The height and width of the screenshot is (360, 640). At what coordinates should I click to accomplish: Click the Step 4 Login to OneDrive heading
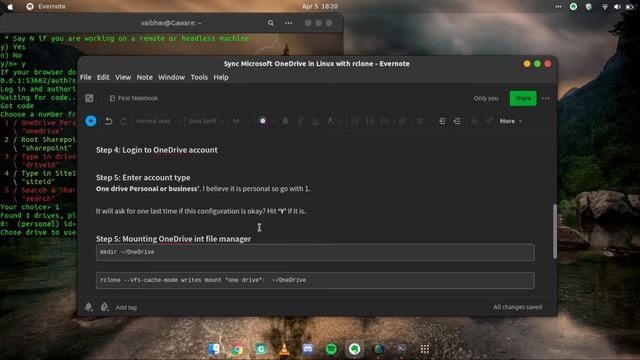tap(157, 150)
